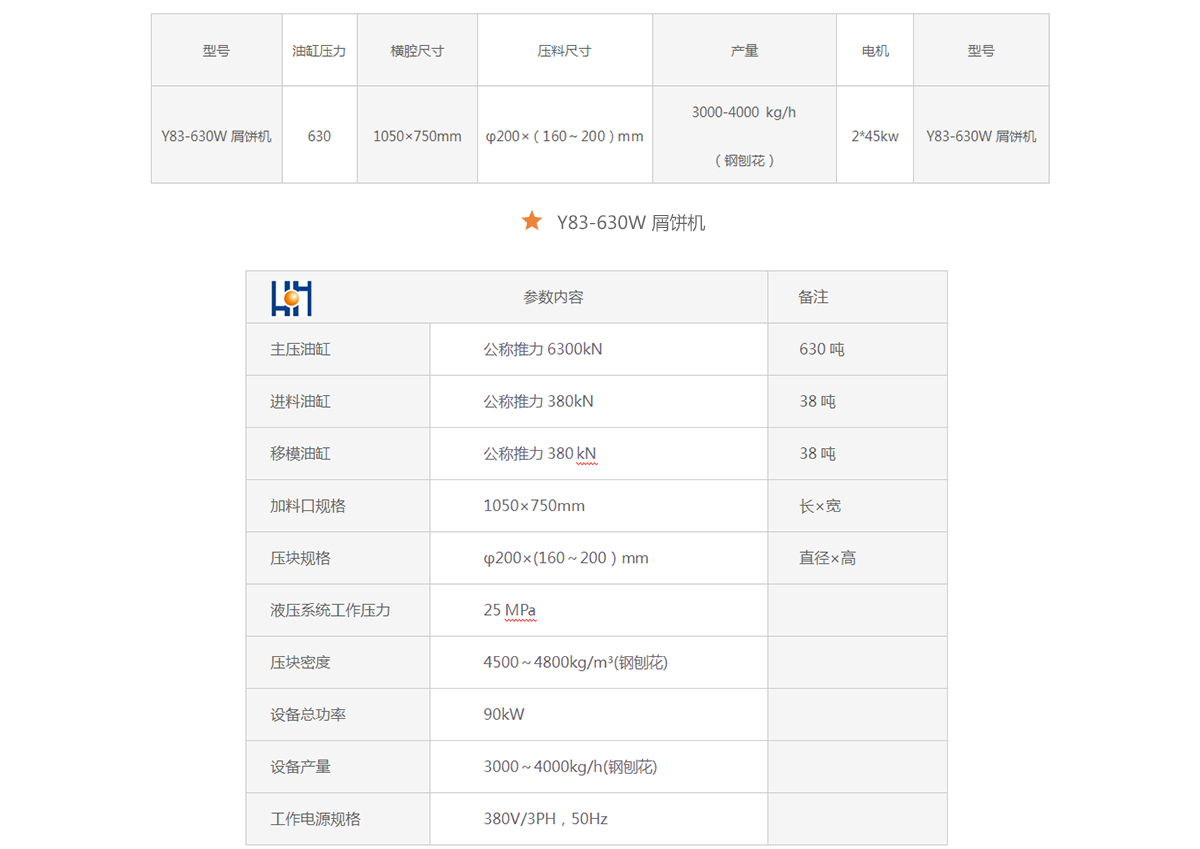Select the 模腔尺寸 column header

click(x=417, y=51)
